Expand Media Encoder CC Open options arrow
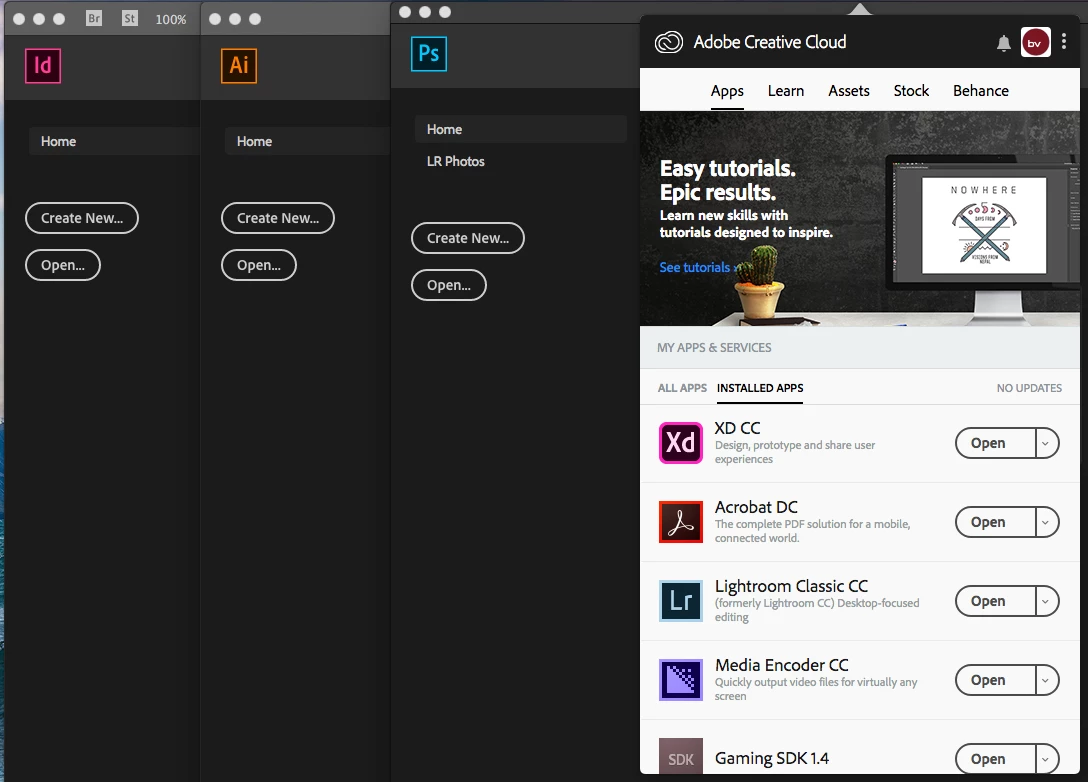This screenshot has width=1088, height=782. coord(1046,681)
